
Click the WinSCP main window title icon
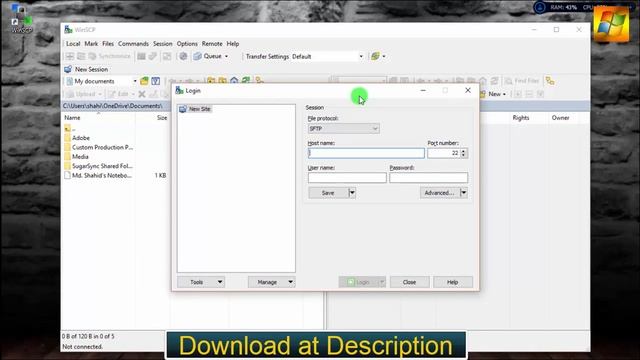68,30
